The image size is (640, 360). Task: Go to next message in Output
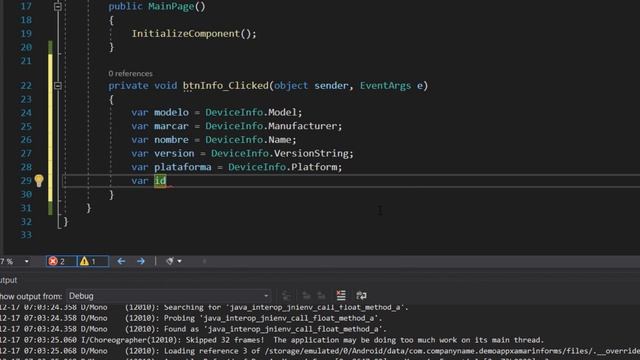[322, 296]
